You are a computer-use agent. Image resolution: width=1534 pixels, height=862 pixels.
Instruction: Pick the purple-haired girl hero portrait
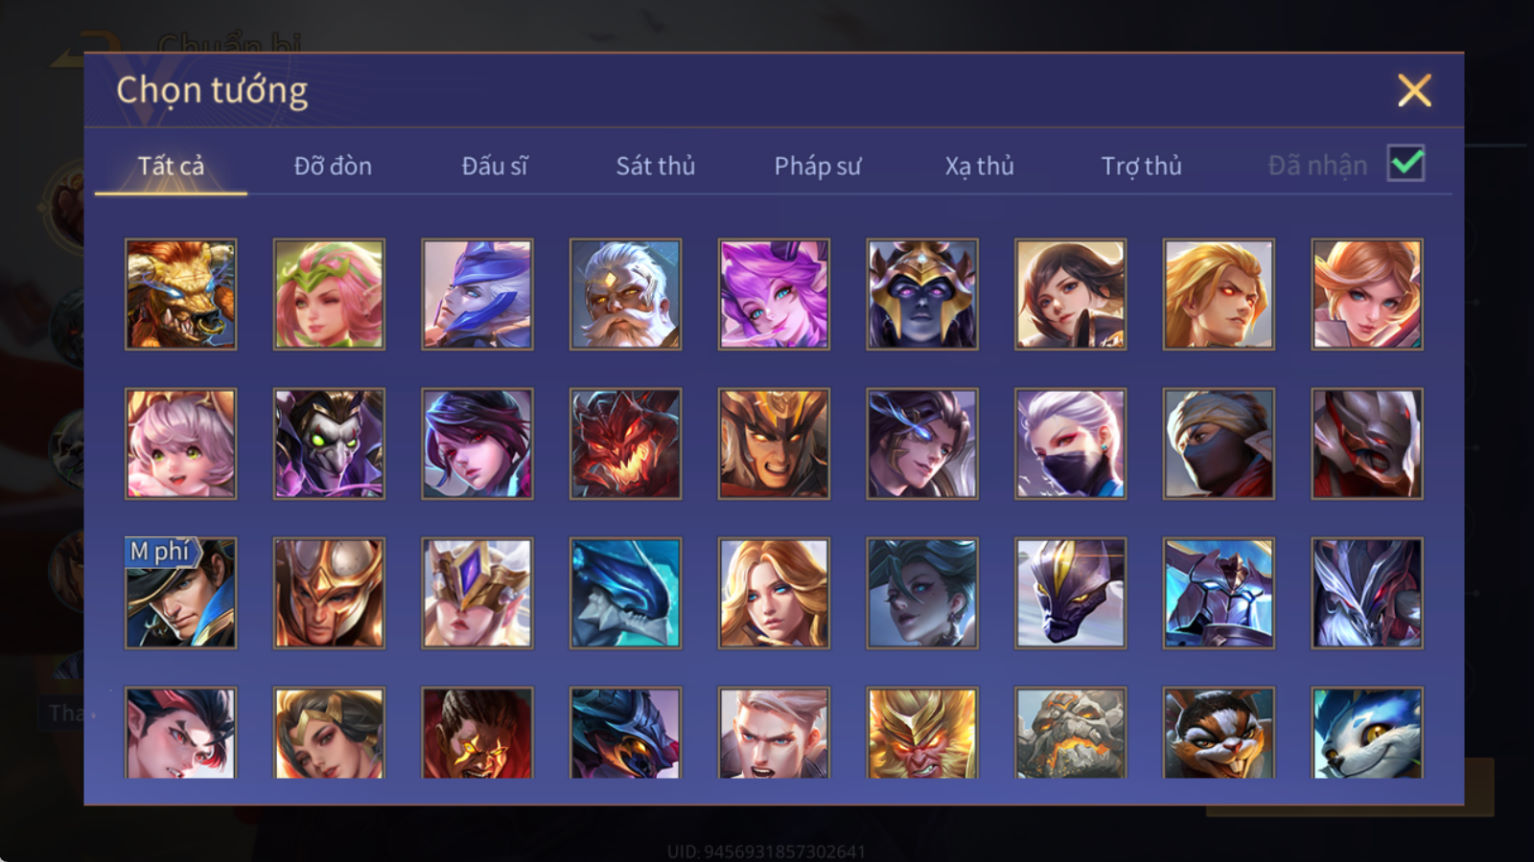tap(774, 294)
